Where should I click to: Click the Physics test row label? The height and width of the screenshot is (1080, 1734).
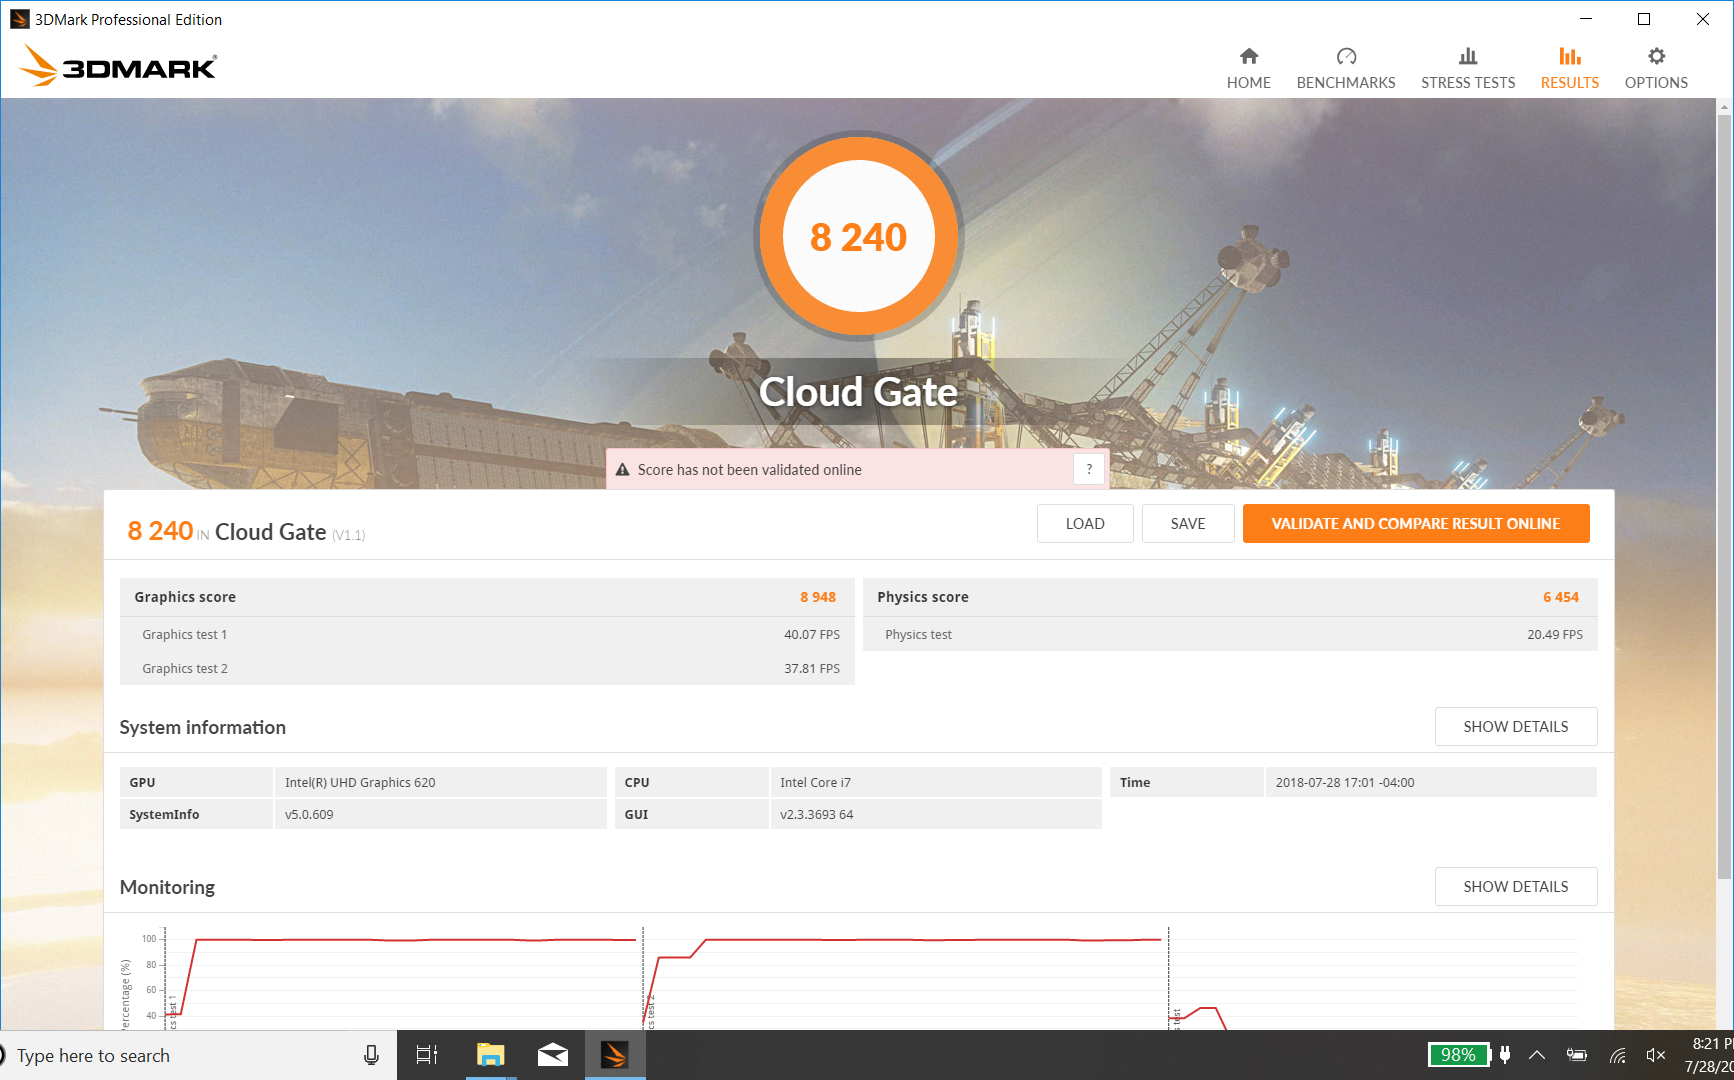[x=918, y=635]
